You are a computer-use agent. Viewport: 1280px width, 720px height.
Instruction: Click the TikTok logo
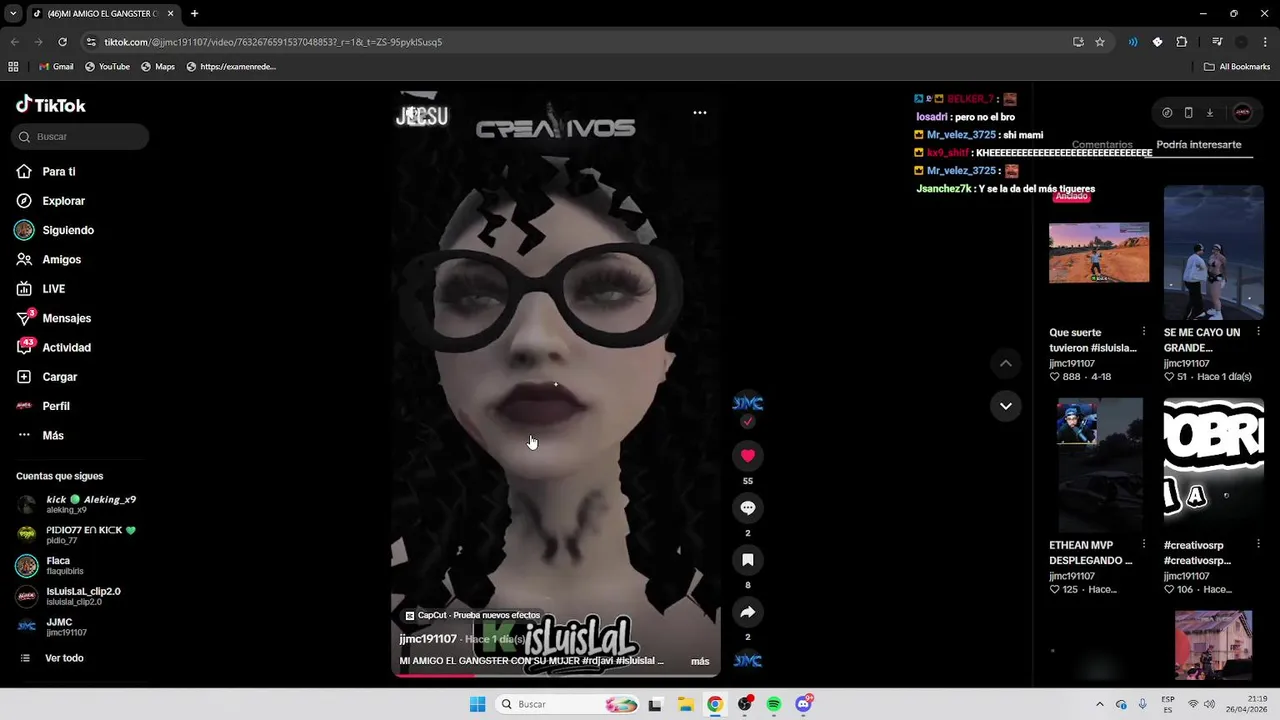pyautogui.click(x=51, y=105)
